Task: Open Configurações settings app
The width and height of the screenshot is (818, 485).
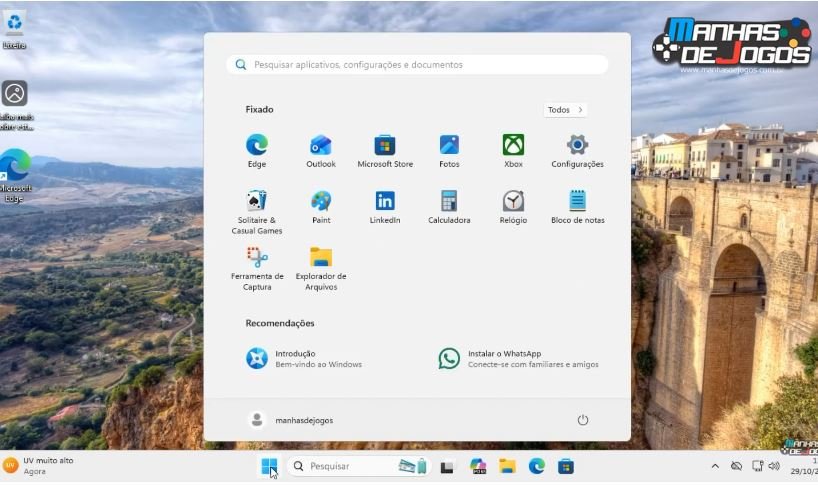Action: coord(577,146)
